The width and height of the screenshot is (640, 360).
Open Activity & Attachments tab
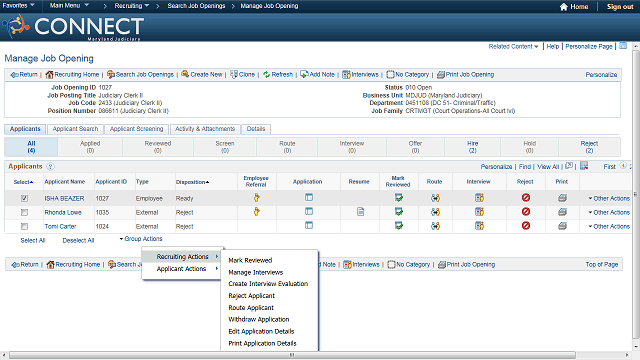point(205,129)
